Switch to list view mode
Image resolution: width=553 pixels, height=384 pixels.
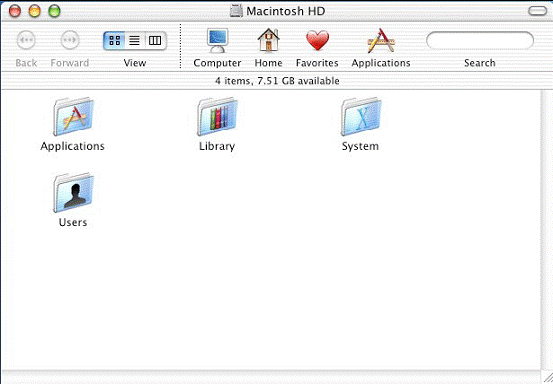(x=134, y=41)
